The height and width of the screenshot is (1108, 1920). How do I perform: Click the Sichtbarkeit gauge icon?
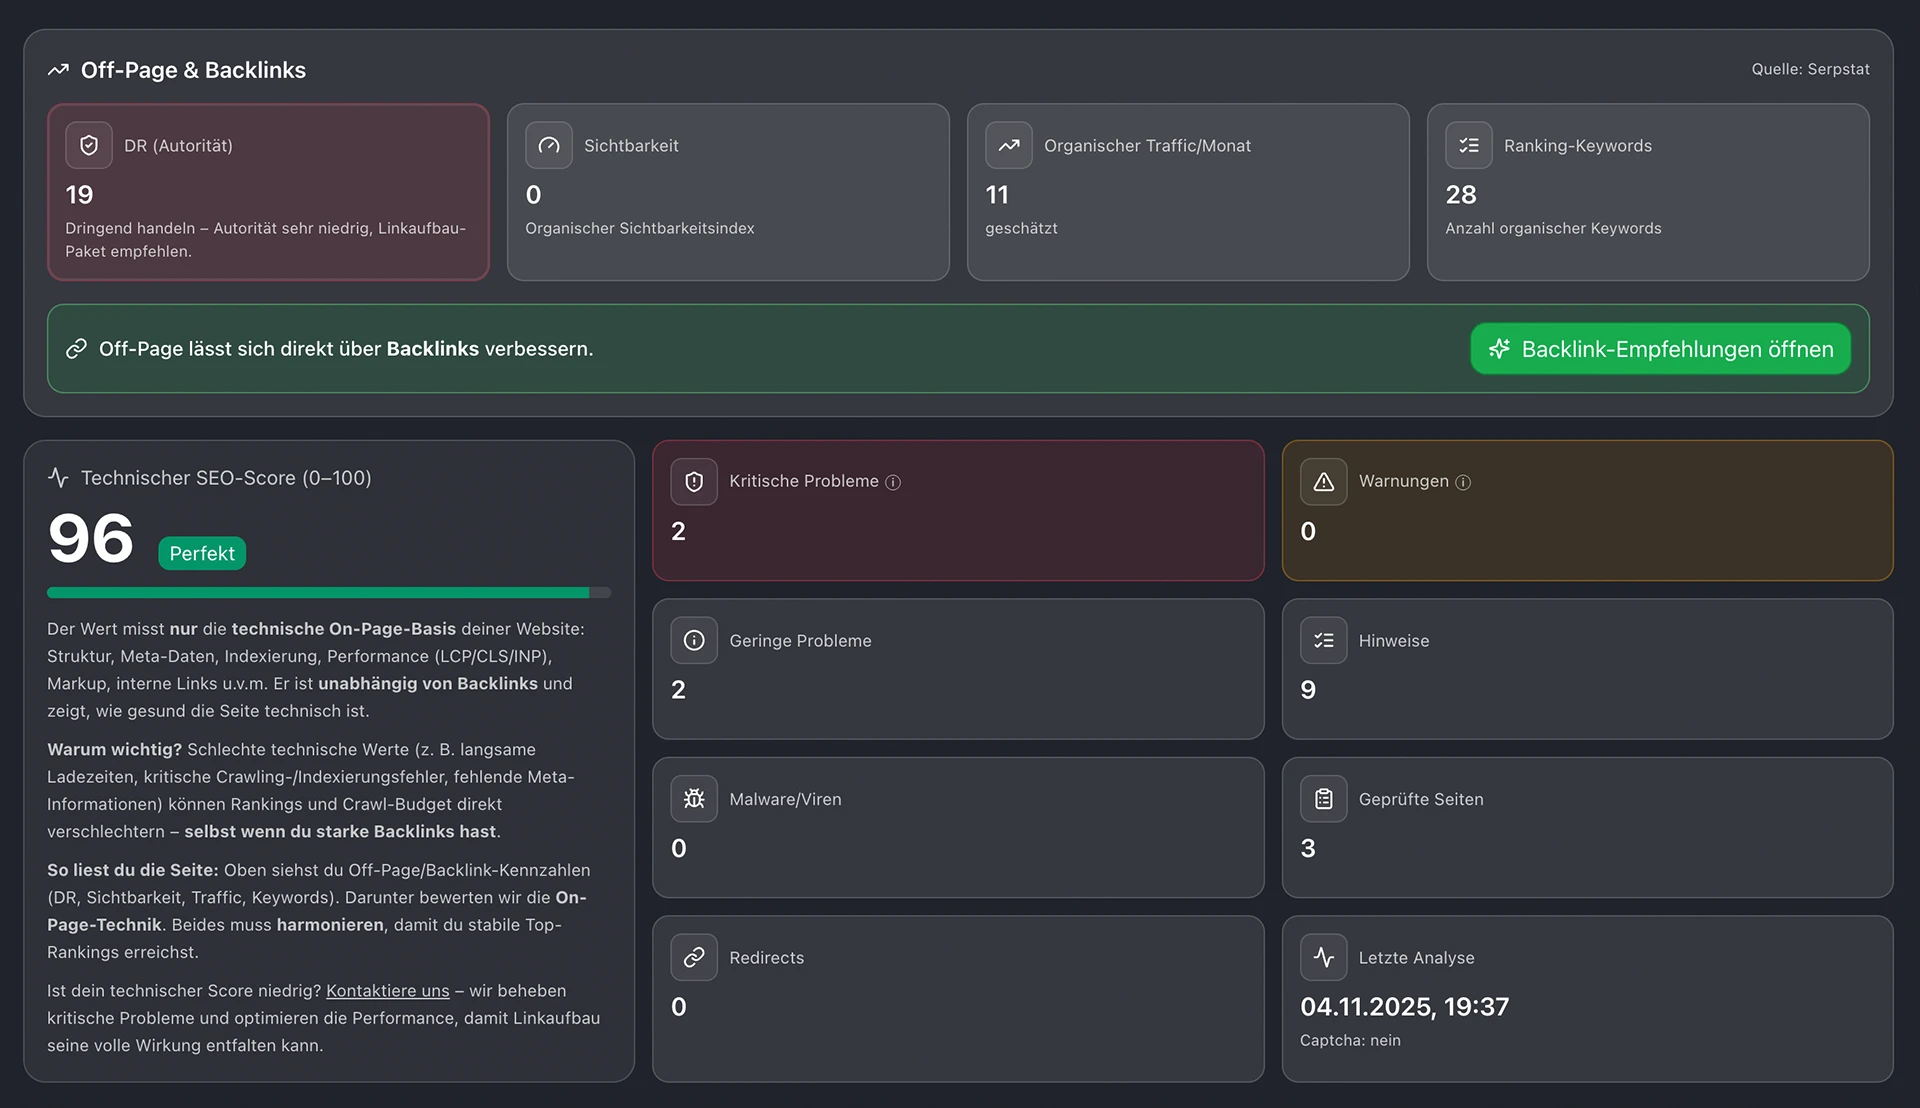coord(549,146)
